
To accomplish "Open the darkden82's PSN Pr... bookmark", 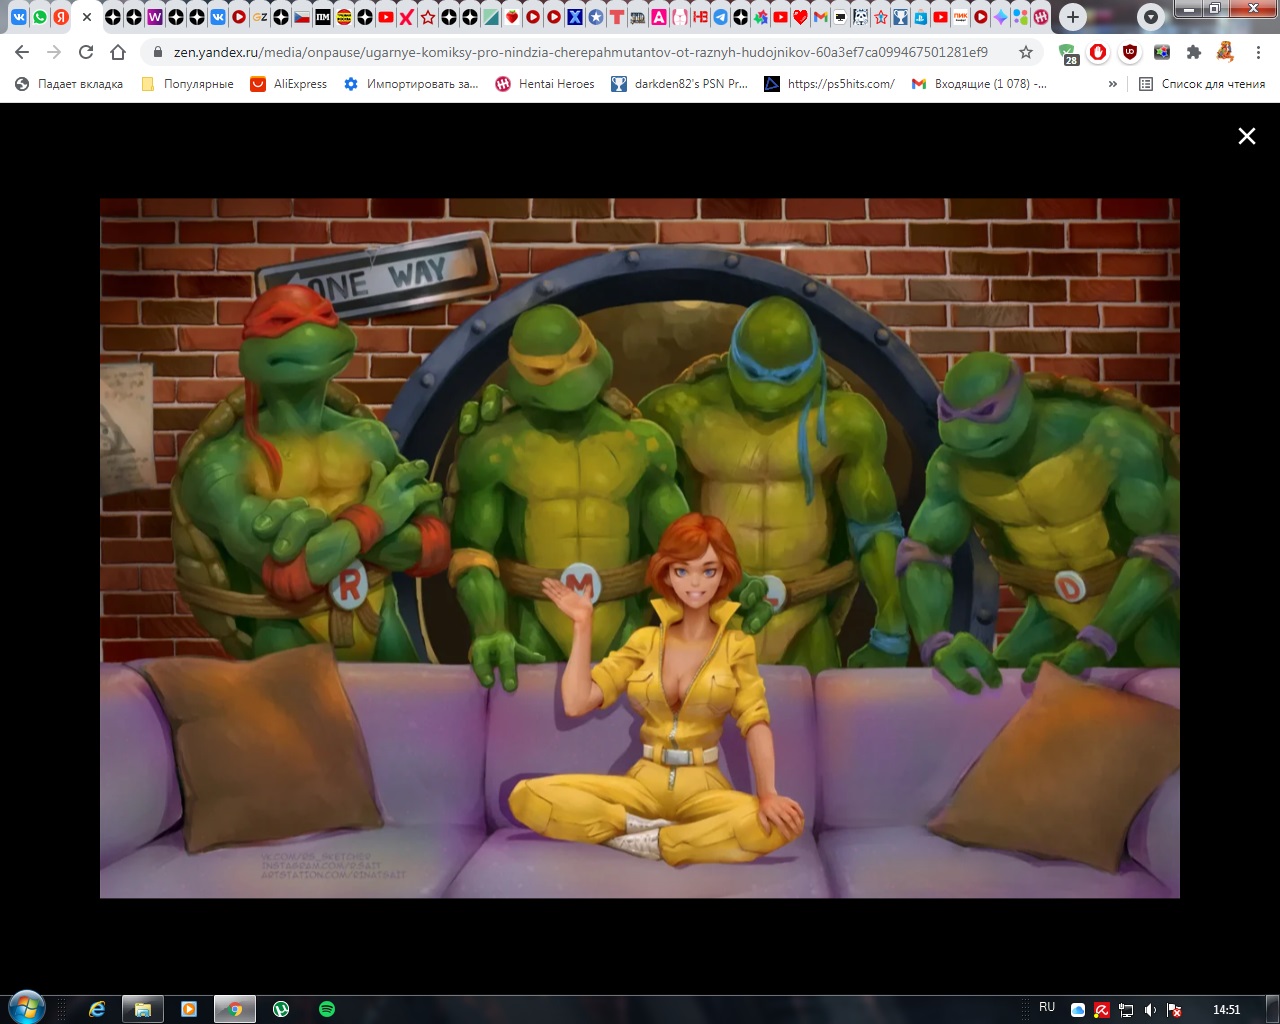I will (679, 84).
